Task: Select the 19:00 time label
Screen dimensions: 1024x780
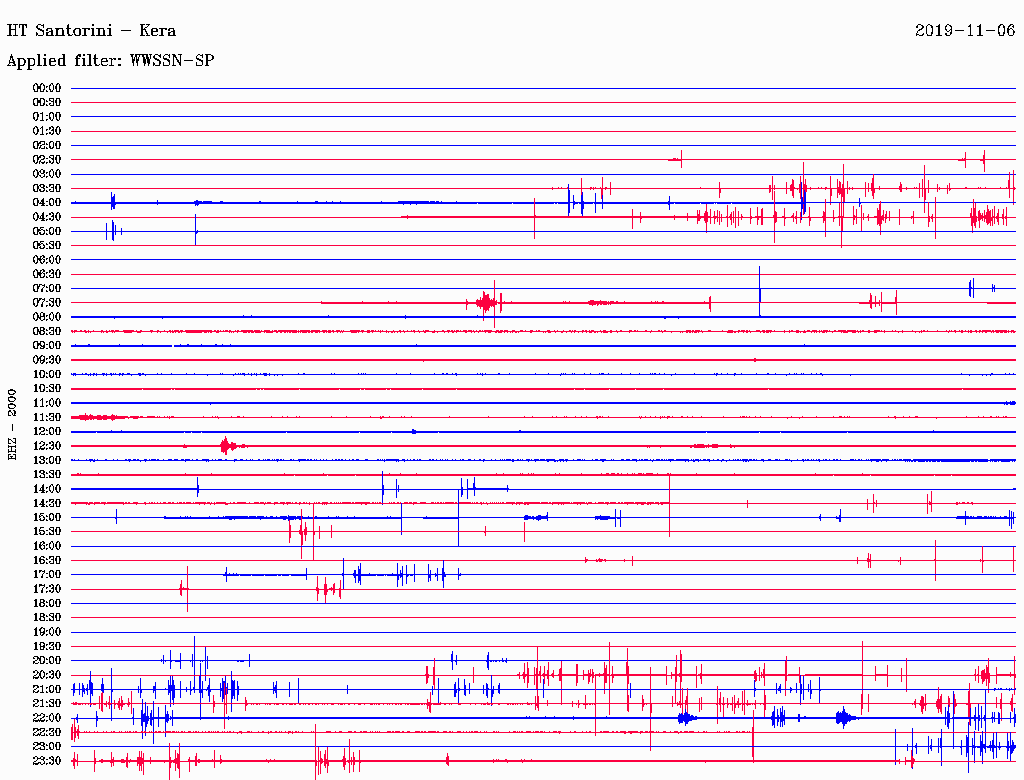Action: (47, 632)
